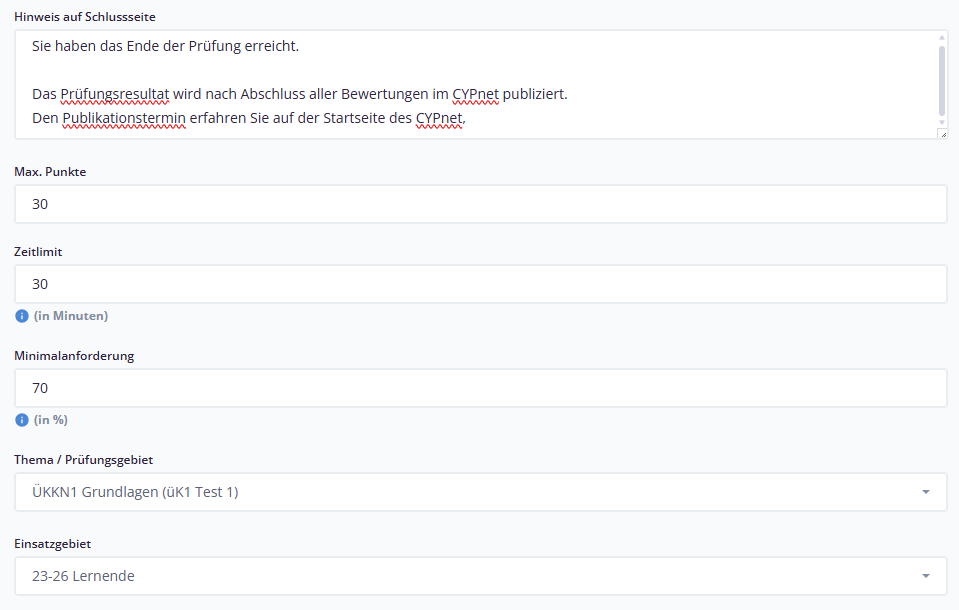
Task: Click the resize handle of the Hinweis textarea
Action: [942, 133]
